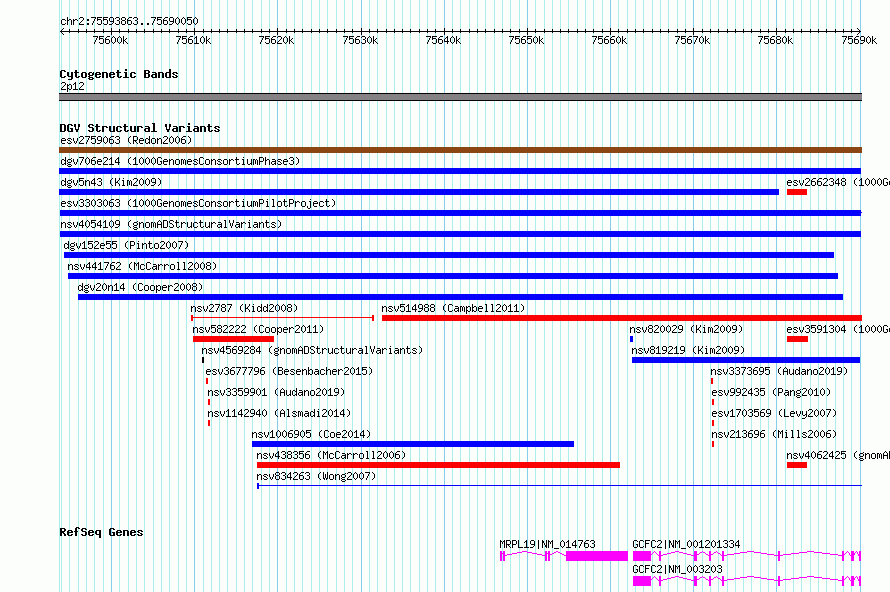This screenshot has height=592, width=890.
Task: Click the nsv438356 (McCarroll2006) variant label
Action: tap(331, 455)
